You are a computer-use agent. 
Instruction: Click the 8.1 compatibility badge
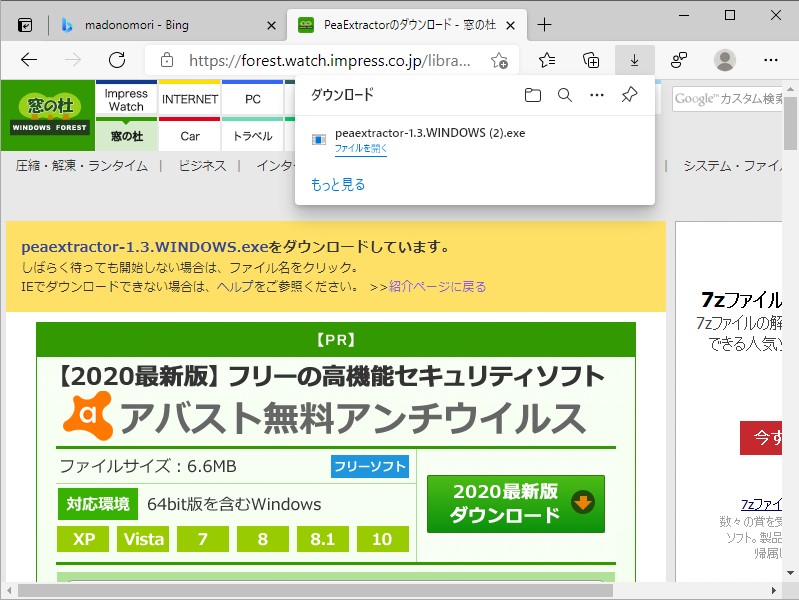click(x=323, y=539)
